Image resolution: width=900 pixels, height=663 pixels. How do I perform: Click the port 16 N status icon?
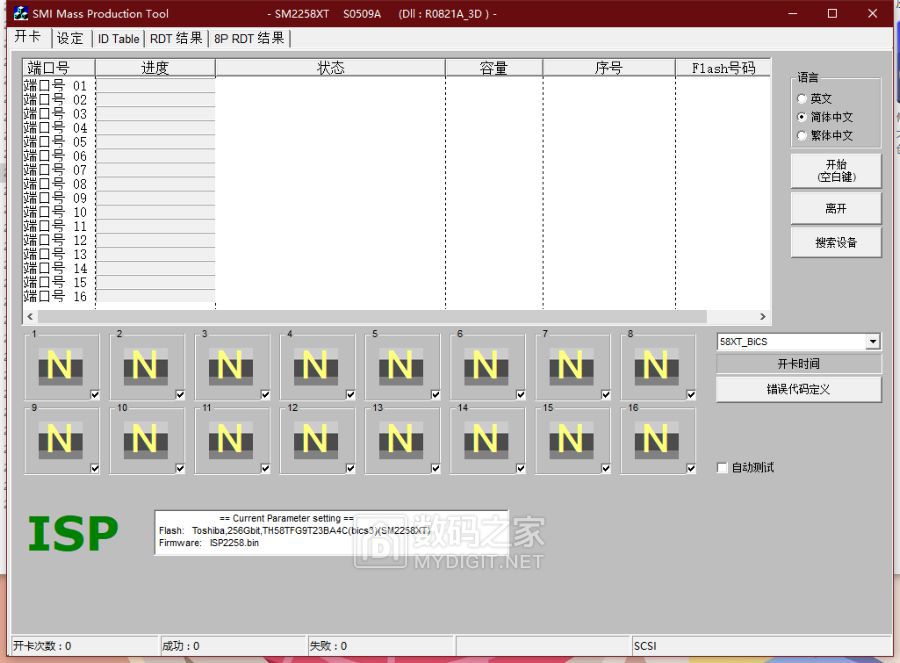coord(656,440)
